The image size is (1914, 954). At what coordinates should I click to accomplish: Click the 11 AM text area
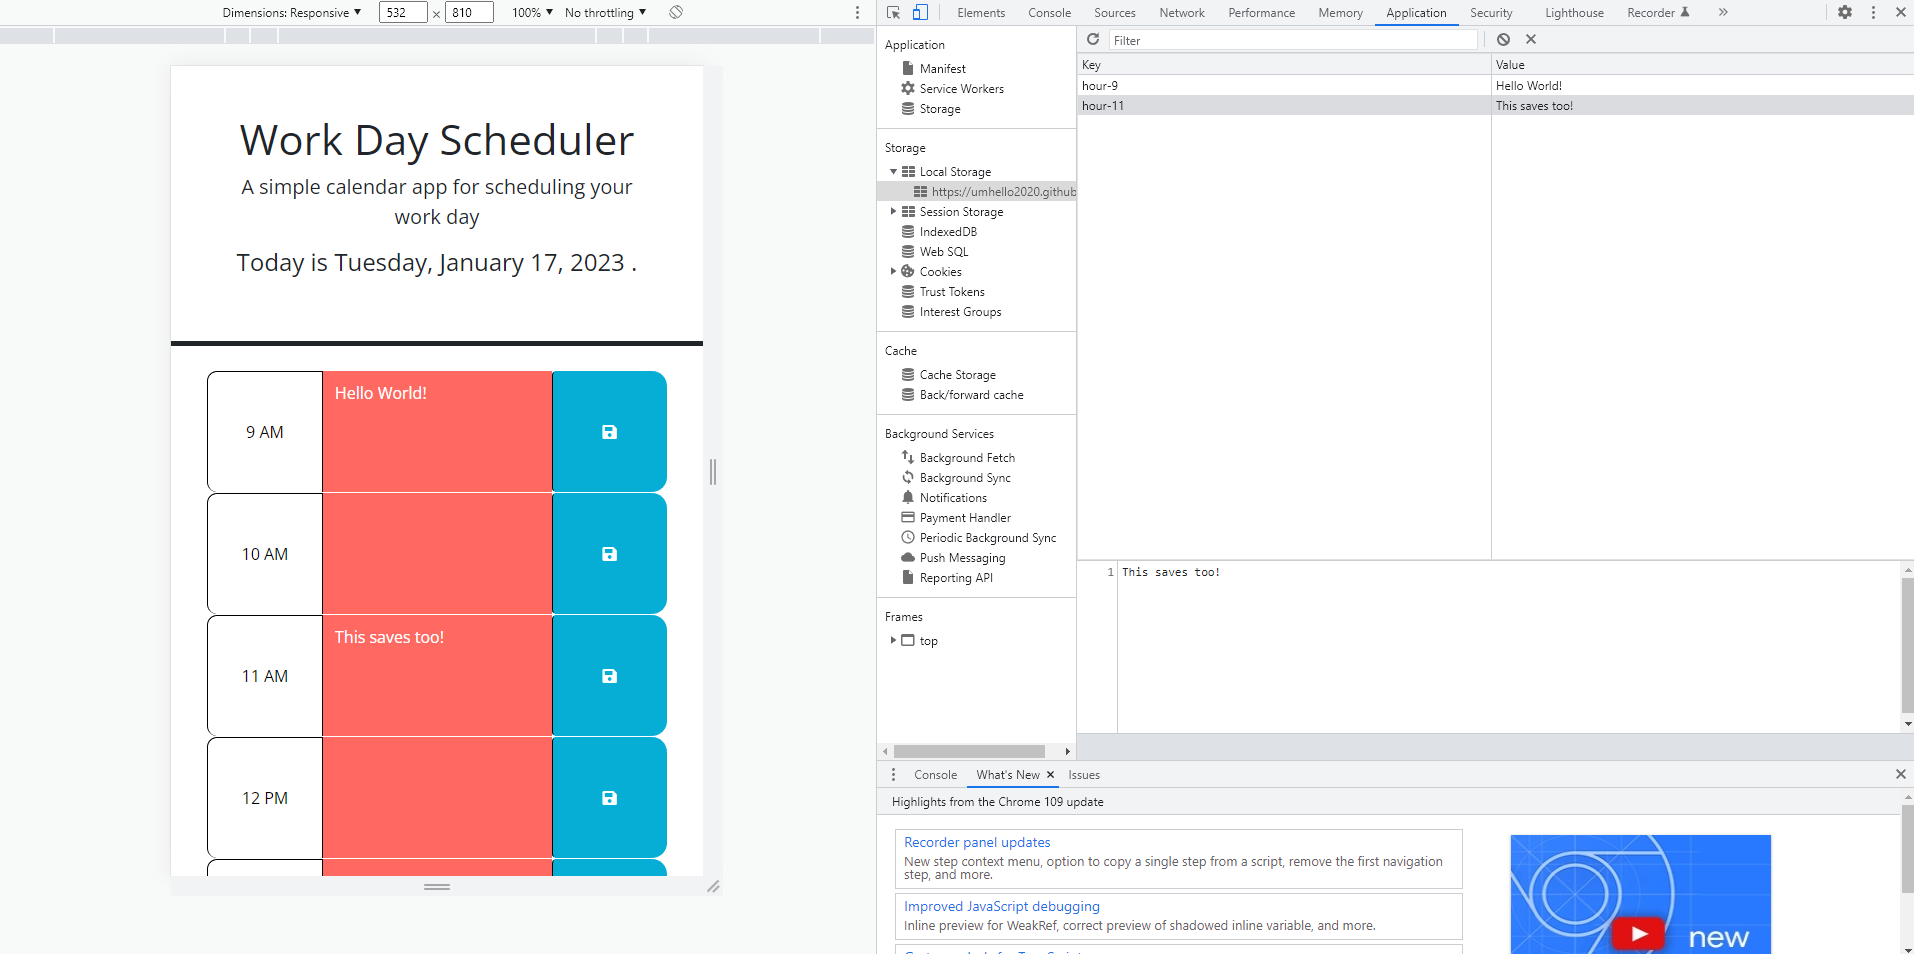pos(437,676)
